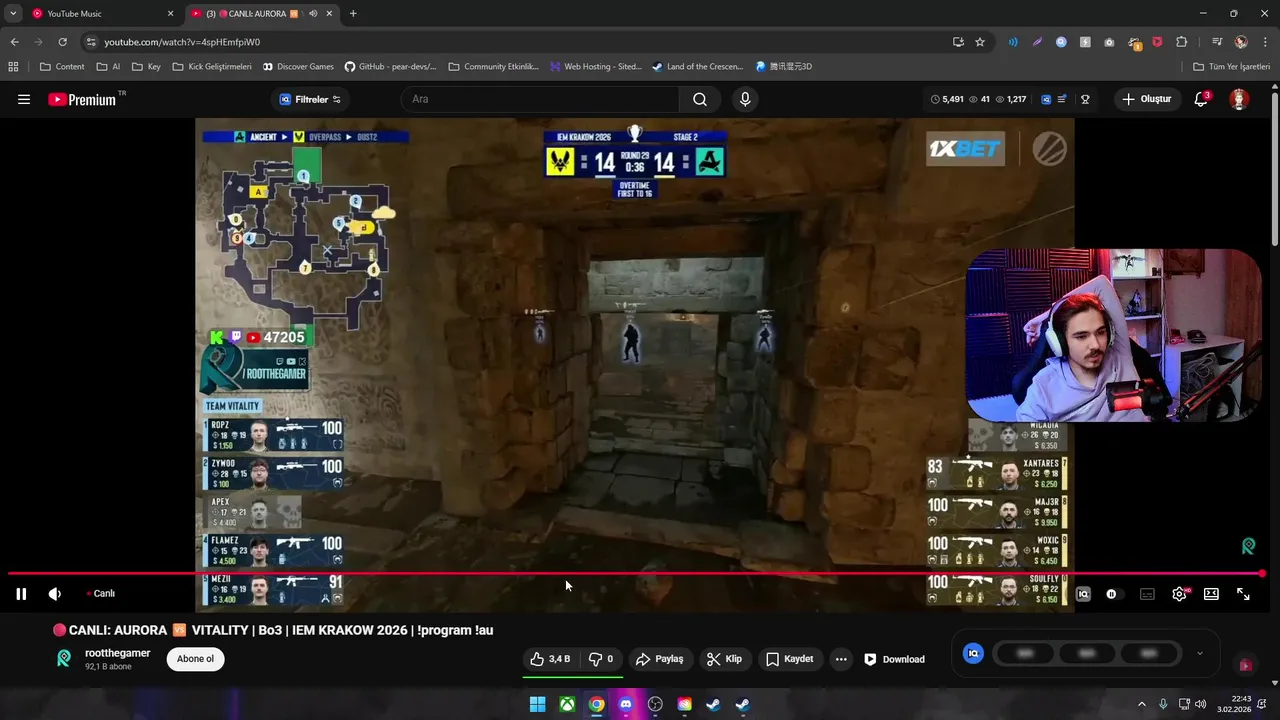Image resolution: width=1280 pixels, height=720 pixels.
Task: Open the Filtreler filter control
Action: click(x=311, y=99)
